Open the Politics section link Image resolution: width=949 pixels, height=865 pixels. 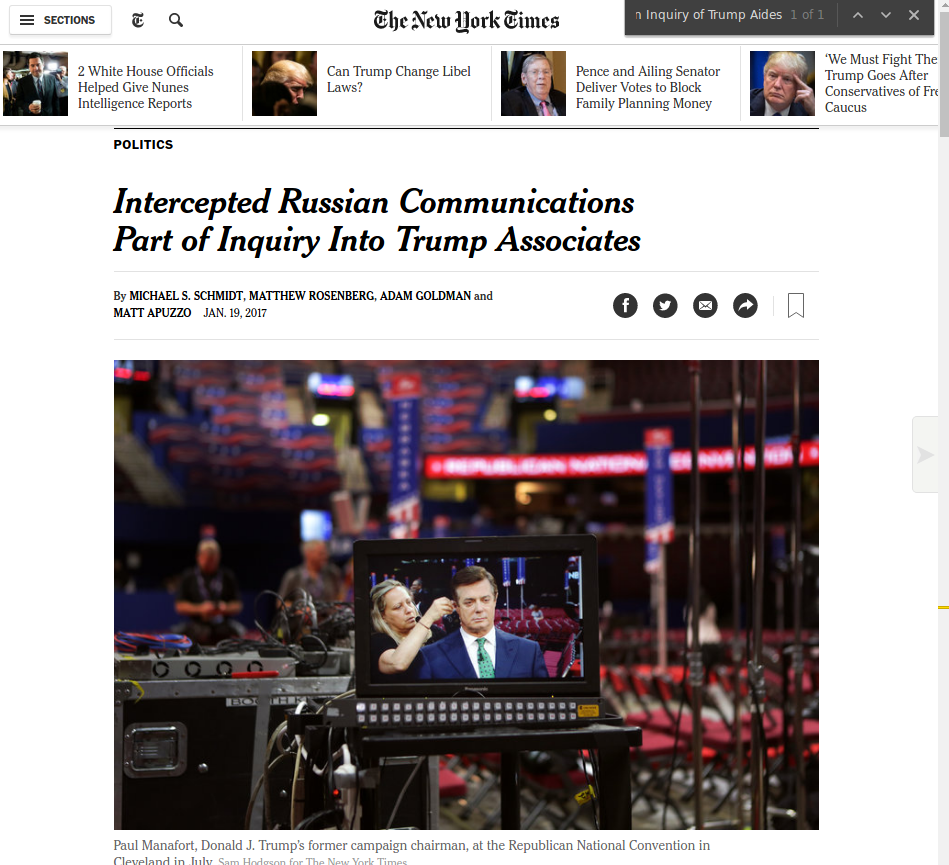(143, 145)
